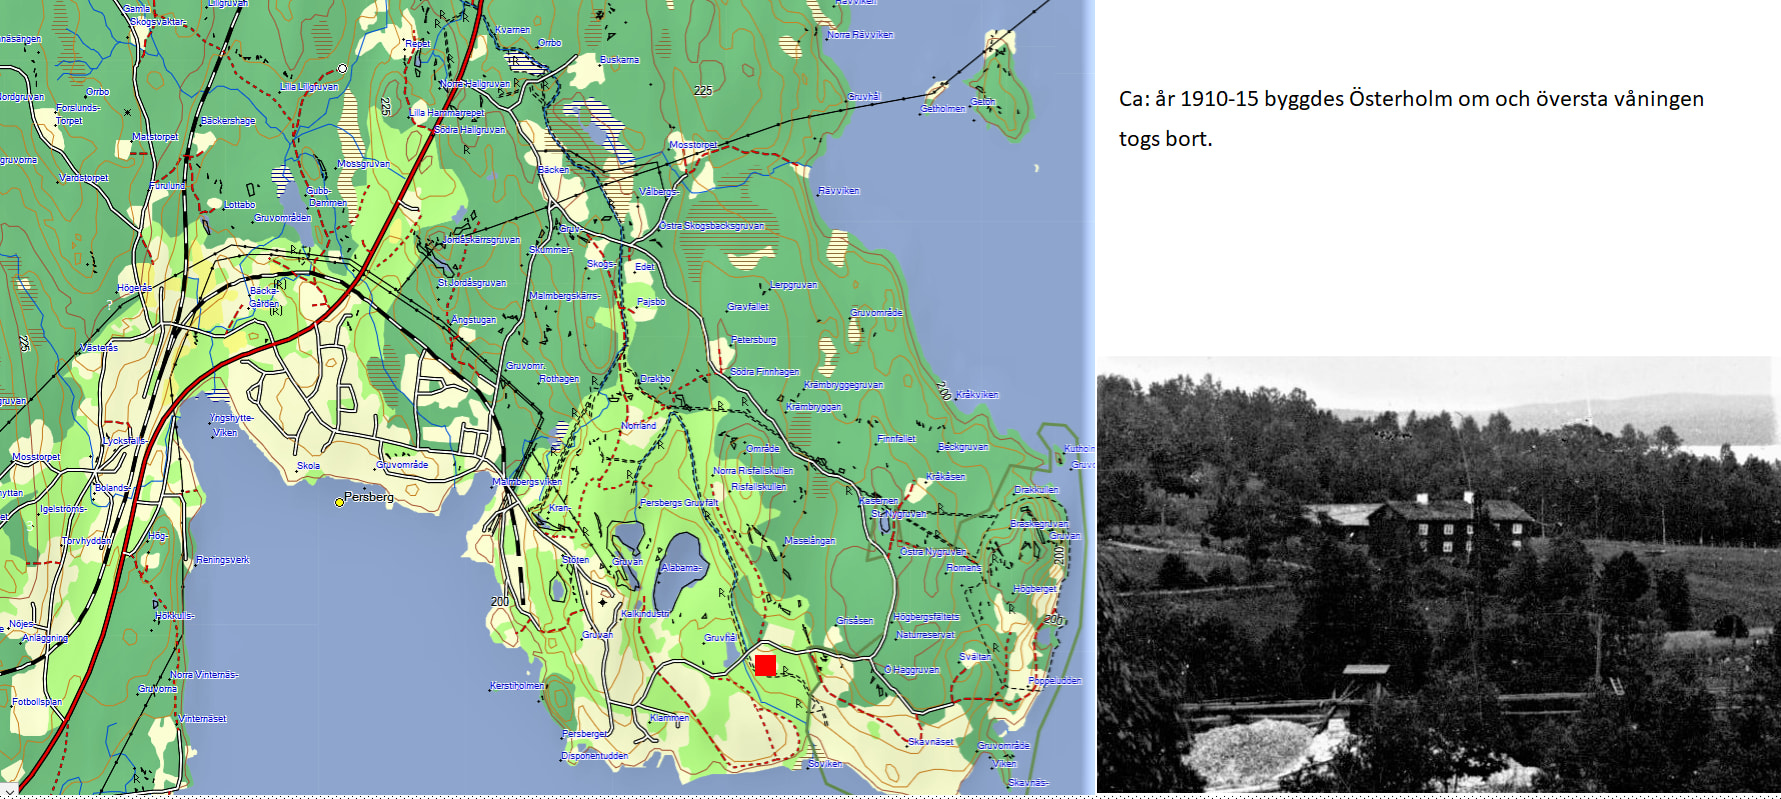The width and height of the screenshot is (1781, 799).
Task: Click the 'Pappeludden' label
Action: coord(1055,681)
